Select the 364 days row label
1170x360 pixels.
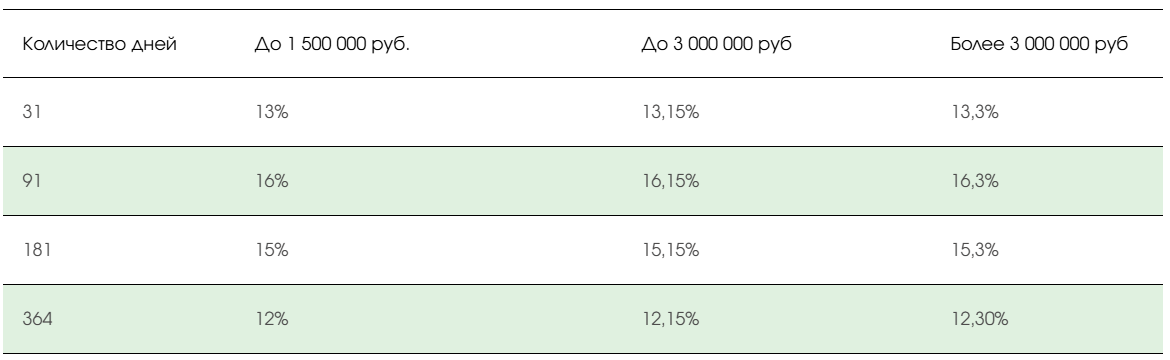tap(37, 320)
